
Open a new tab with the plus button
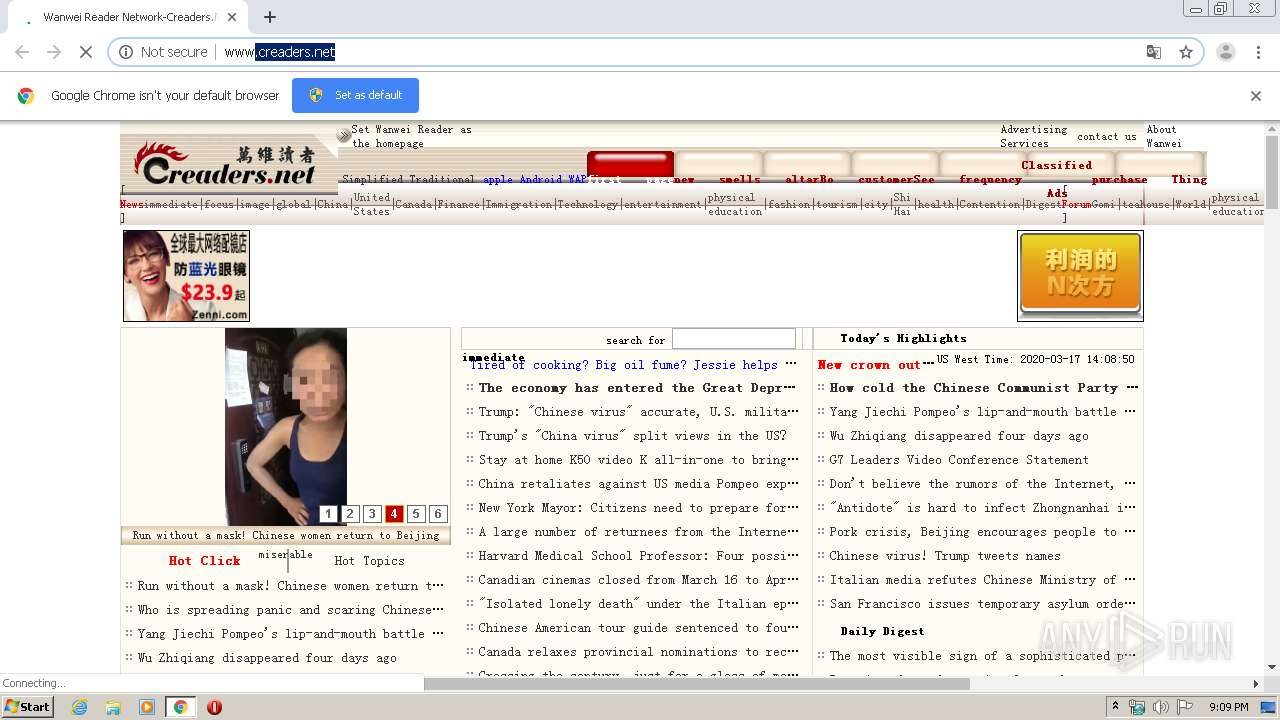[x=270, y=17]
